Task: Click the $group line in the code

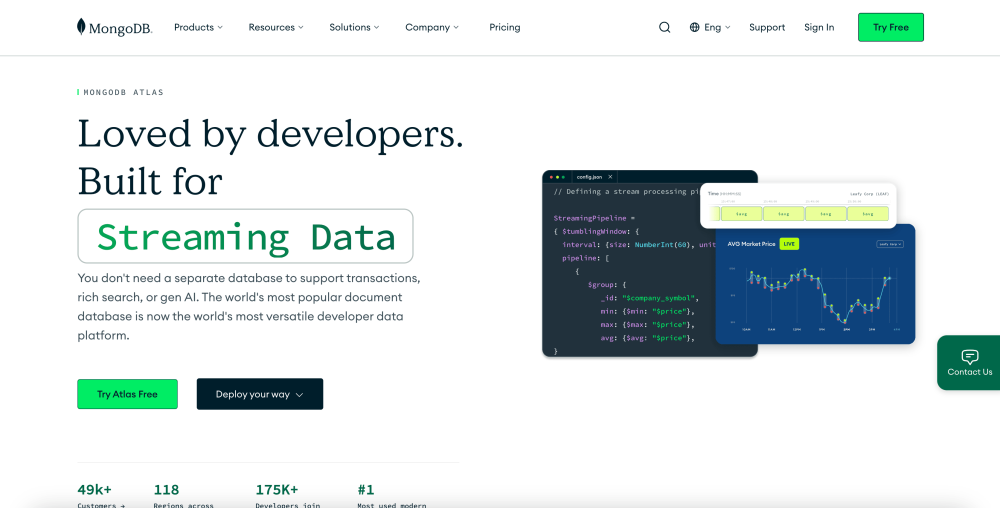Action: pyautogui.click(x=607, y=285)
